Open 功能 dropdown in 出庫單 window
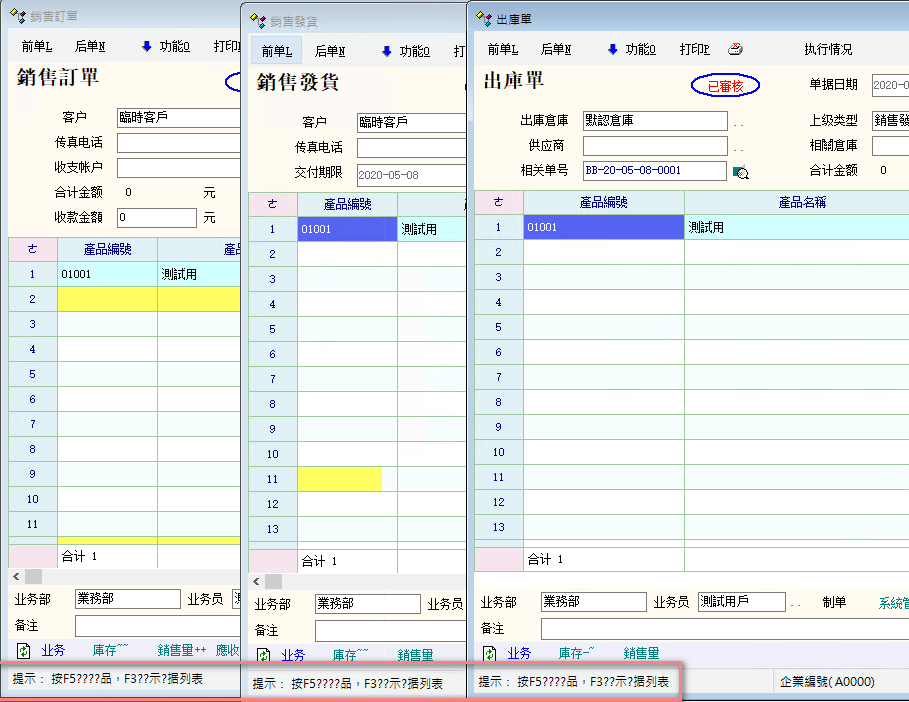Viewport: 909px width, 702px height. [630, 50]
